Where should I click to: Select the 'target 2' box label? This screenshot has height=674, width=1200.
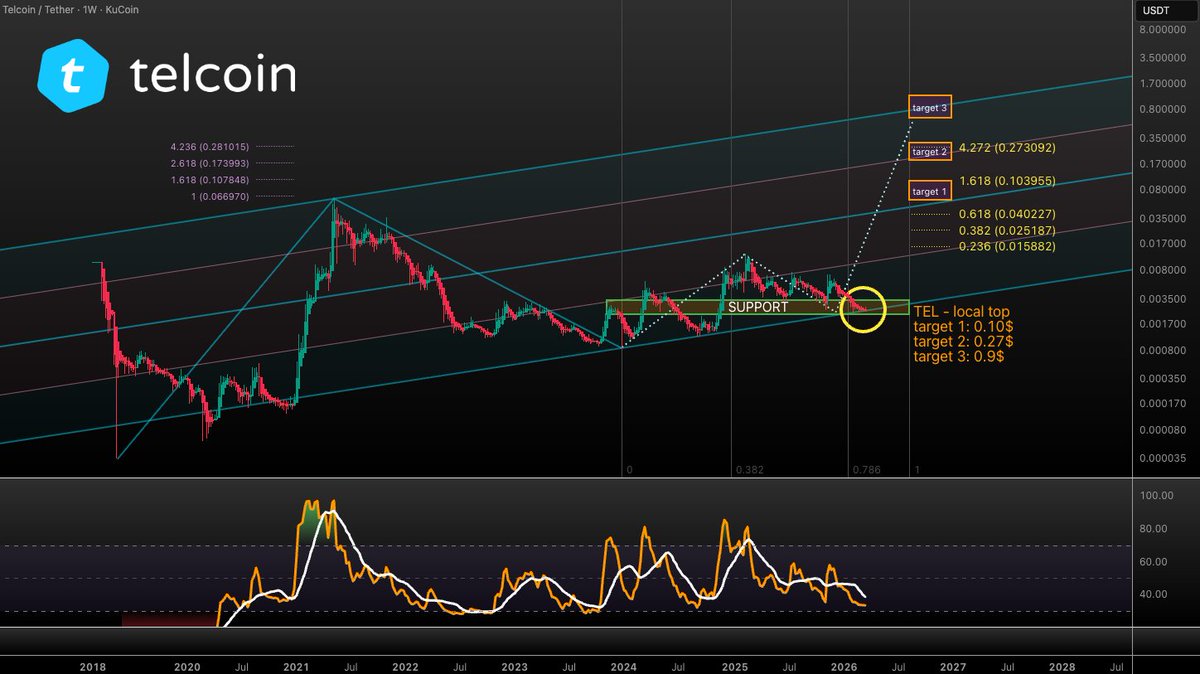[x=928, y=152]
